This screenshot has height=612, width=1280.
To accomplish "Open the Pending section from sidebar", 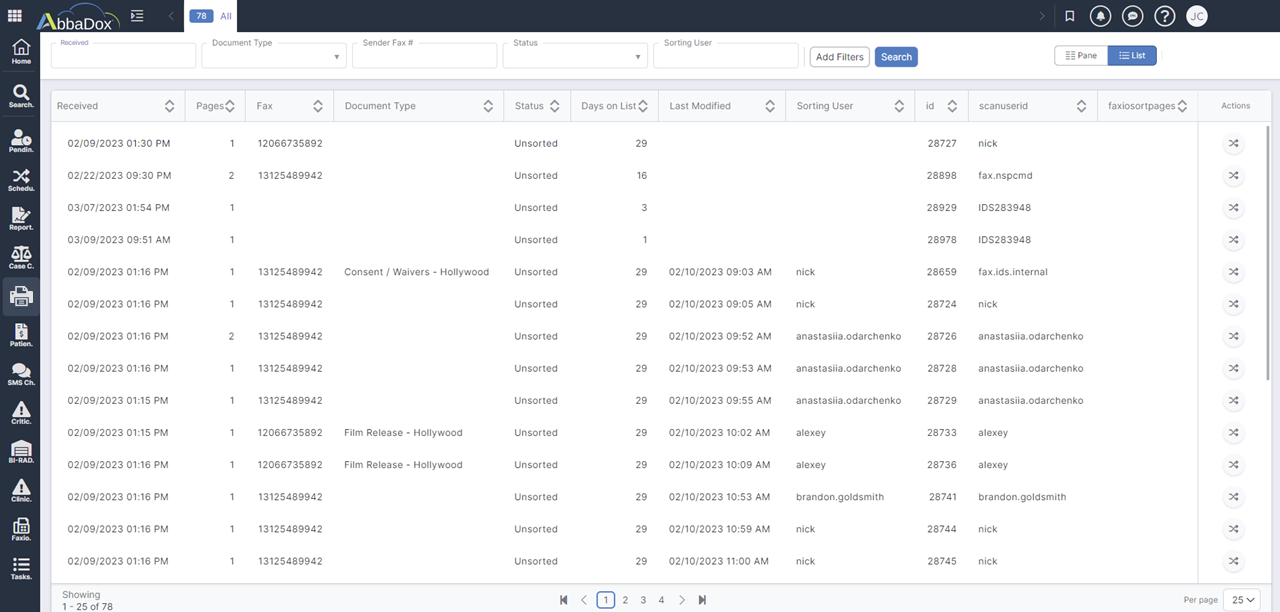I will click(x=20, y=140).
